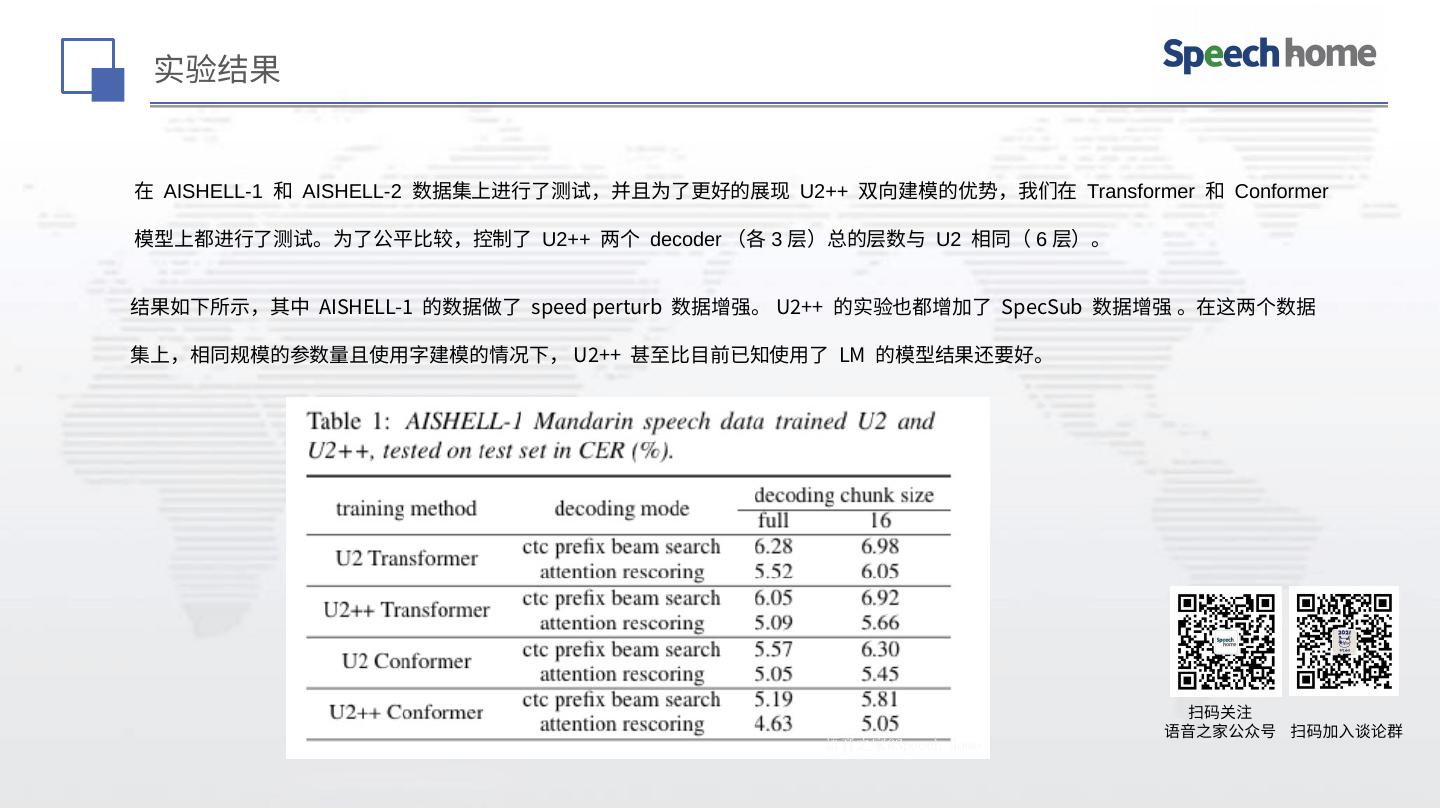Select the value 5.57 in the table
This screenshot has height=811, width=1440.
[x=773, y=649]
